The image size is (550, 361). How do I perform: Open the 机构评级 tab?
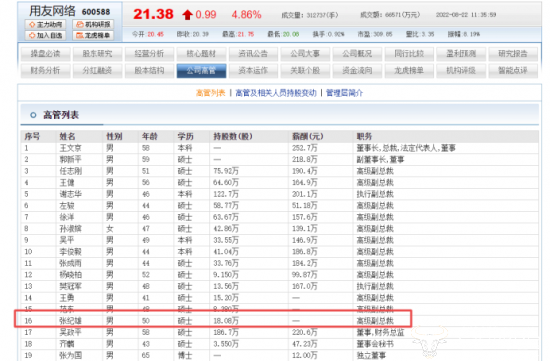[x=461, y=71]
